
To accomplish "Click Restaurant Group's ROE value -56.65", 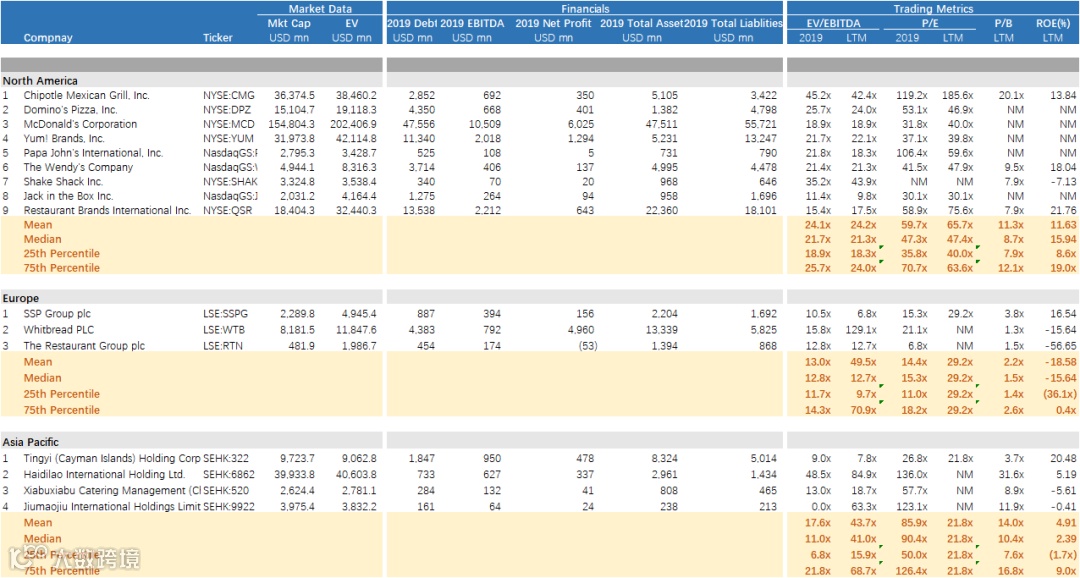I will coord(1061,346).
